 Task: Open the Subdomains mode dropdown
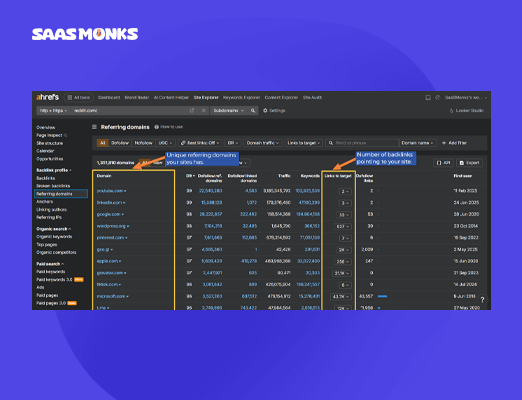(229, 110)
